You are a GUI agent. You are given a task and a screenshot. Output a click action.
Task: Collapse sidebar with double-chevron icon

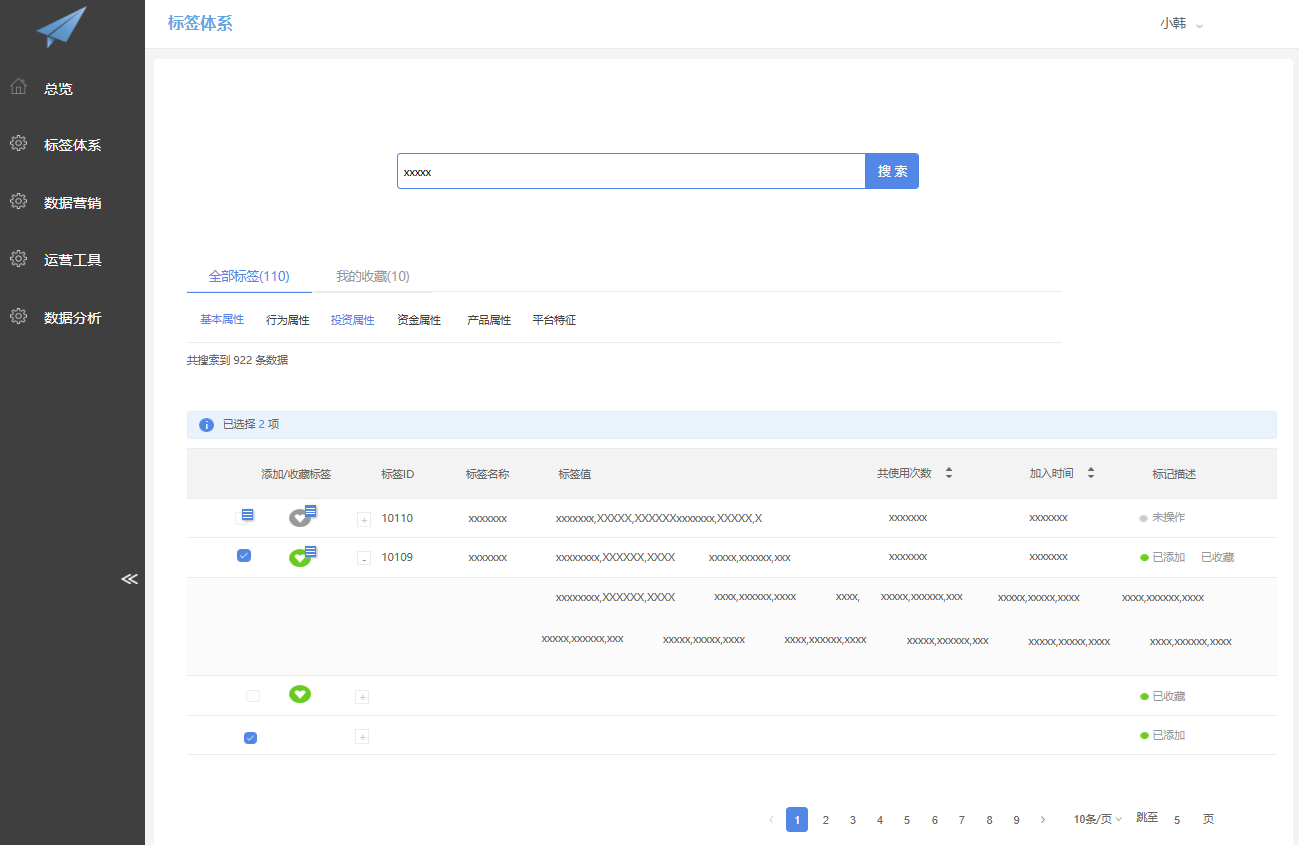129,578
